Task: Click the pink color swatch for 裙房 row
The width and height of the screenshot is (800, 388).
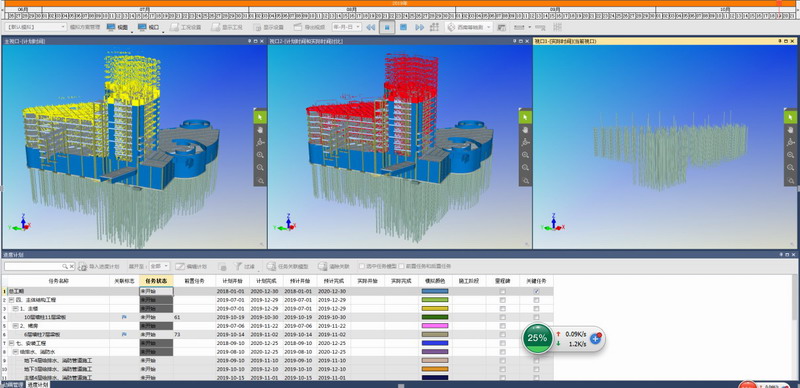Action: [x=435, y=326]
